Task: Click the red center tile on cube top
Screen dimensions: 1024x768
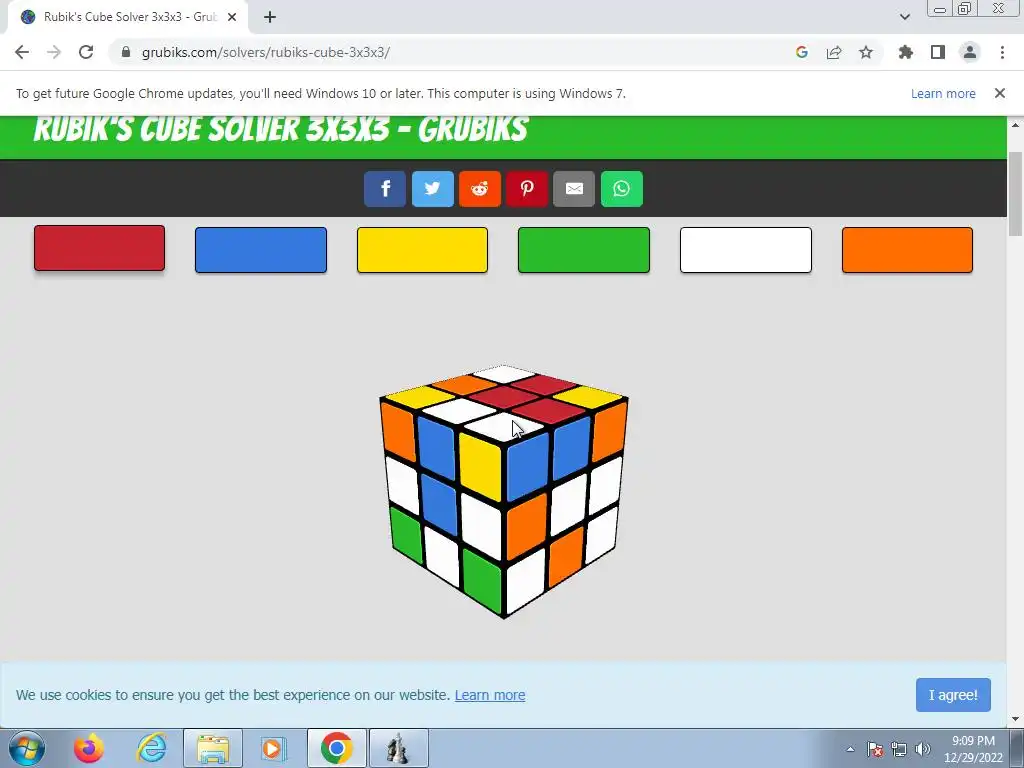Action: click(503, 396)
